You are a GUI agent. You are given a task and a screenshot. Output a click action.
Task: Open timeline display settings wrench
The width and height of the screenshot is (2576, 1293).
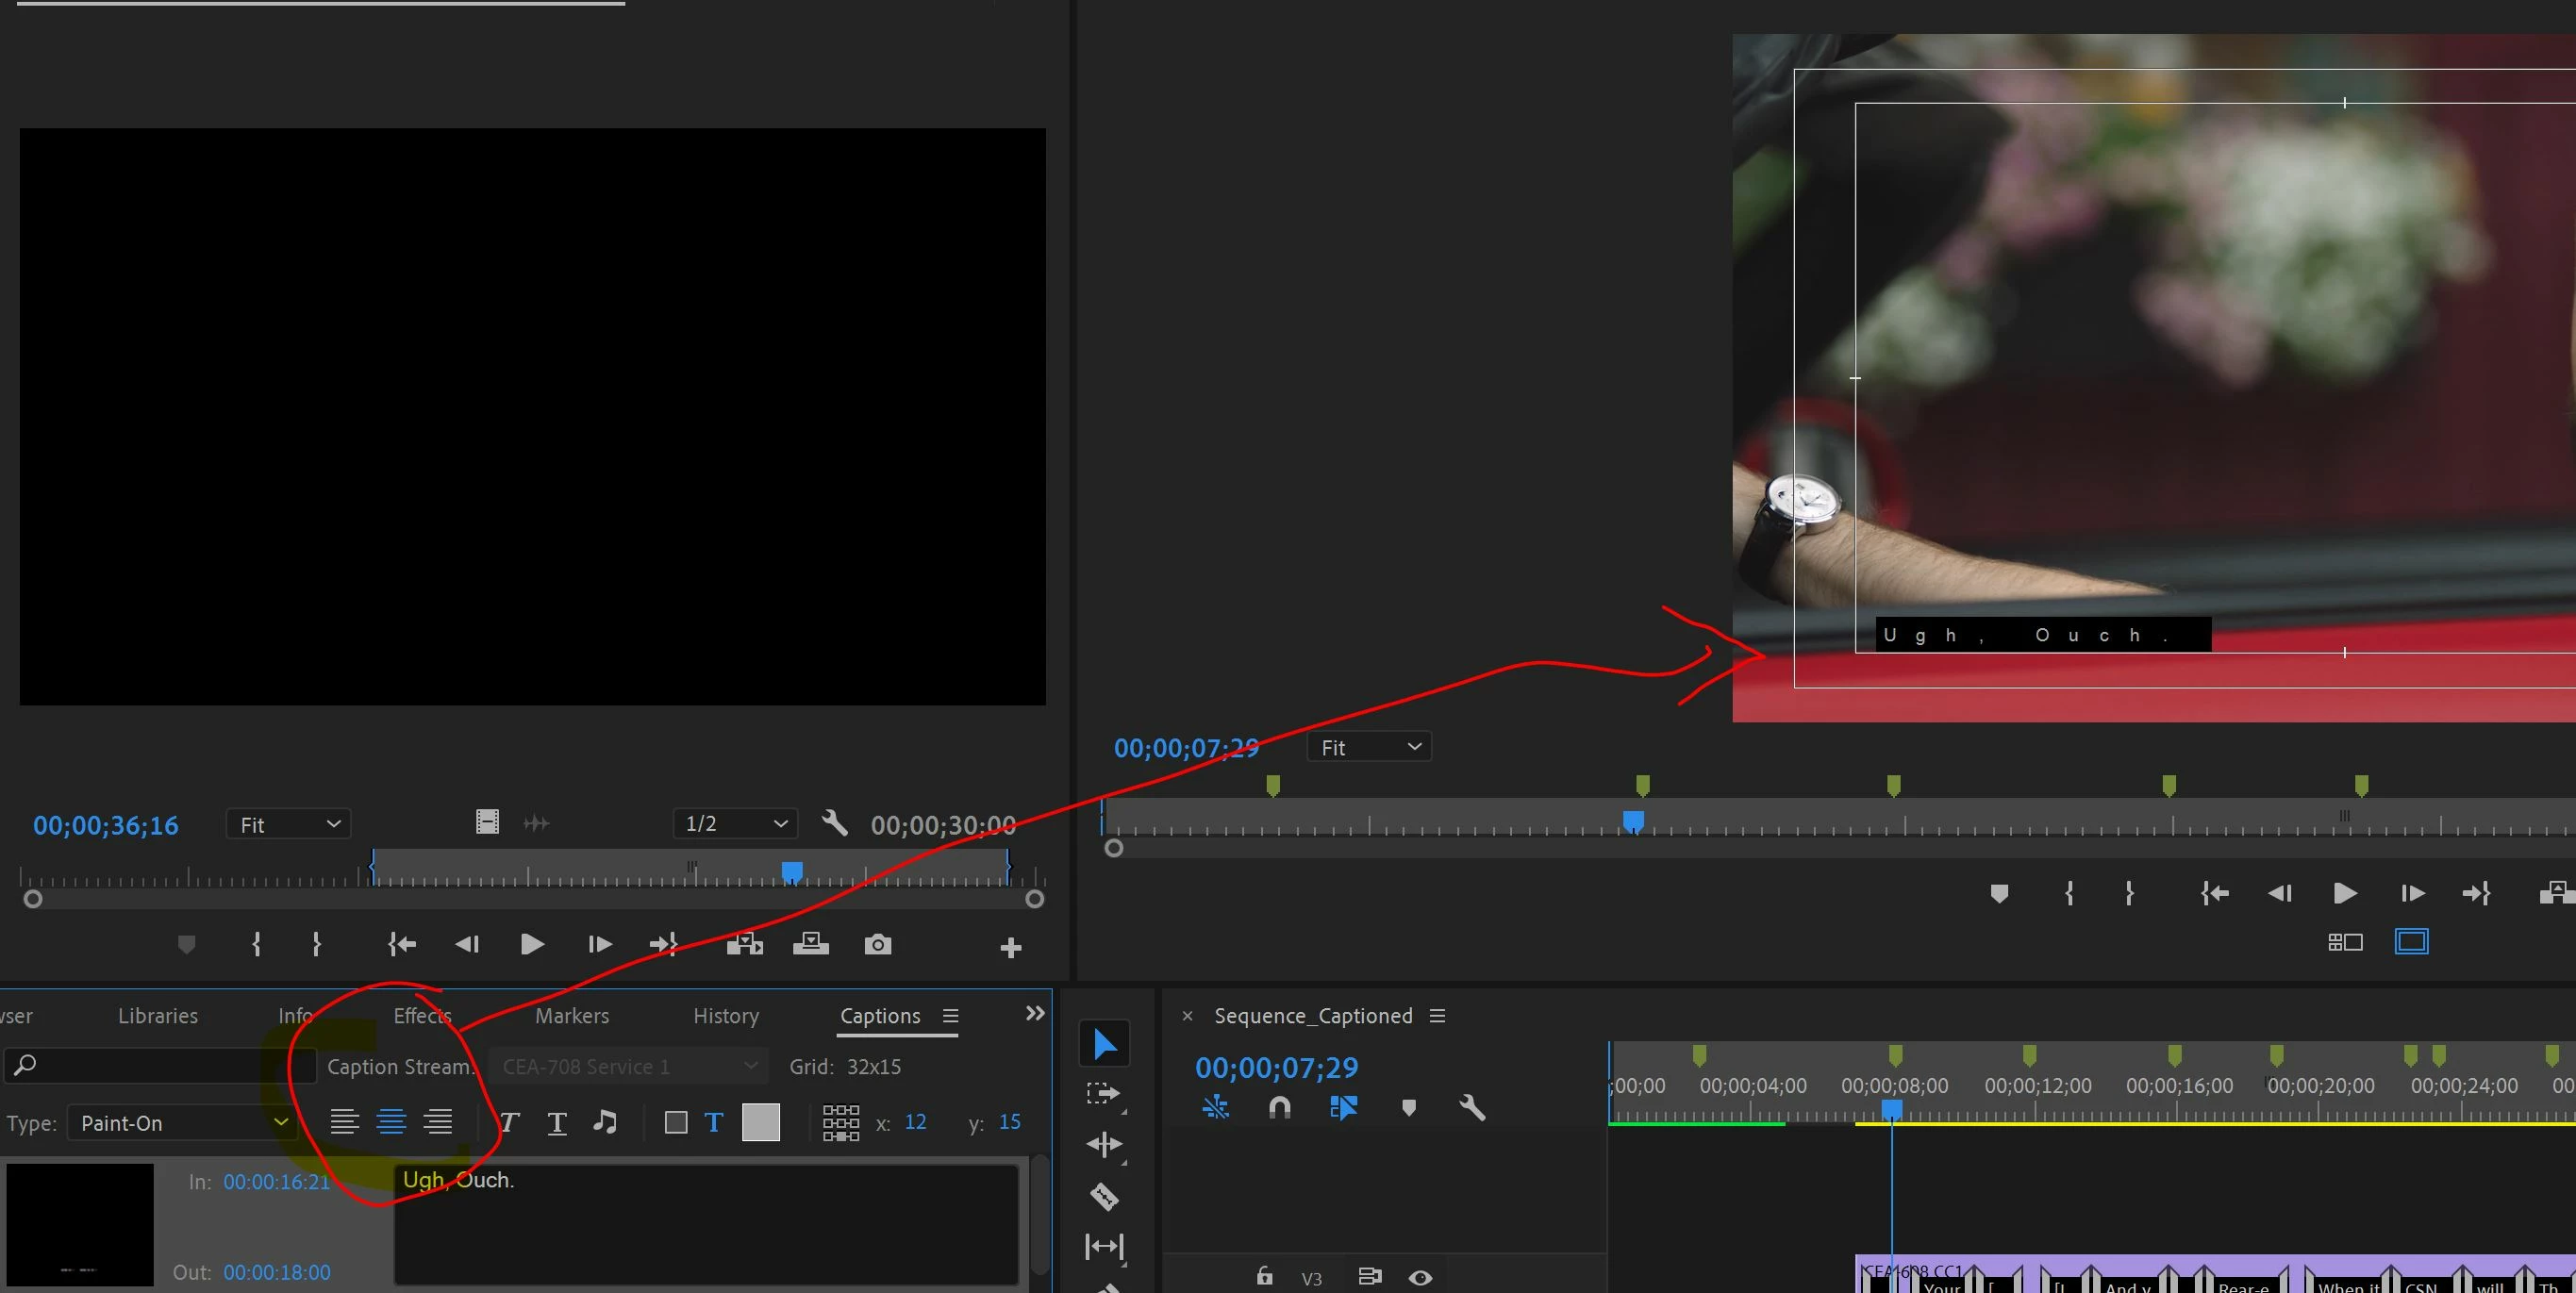[1472, 1107]
